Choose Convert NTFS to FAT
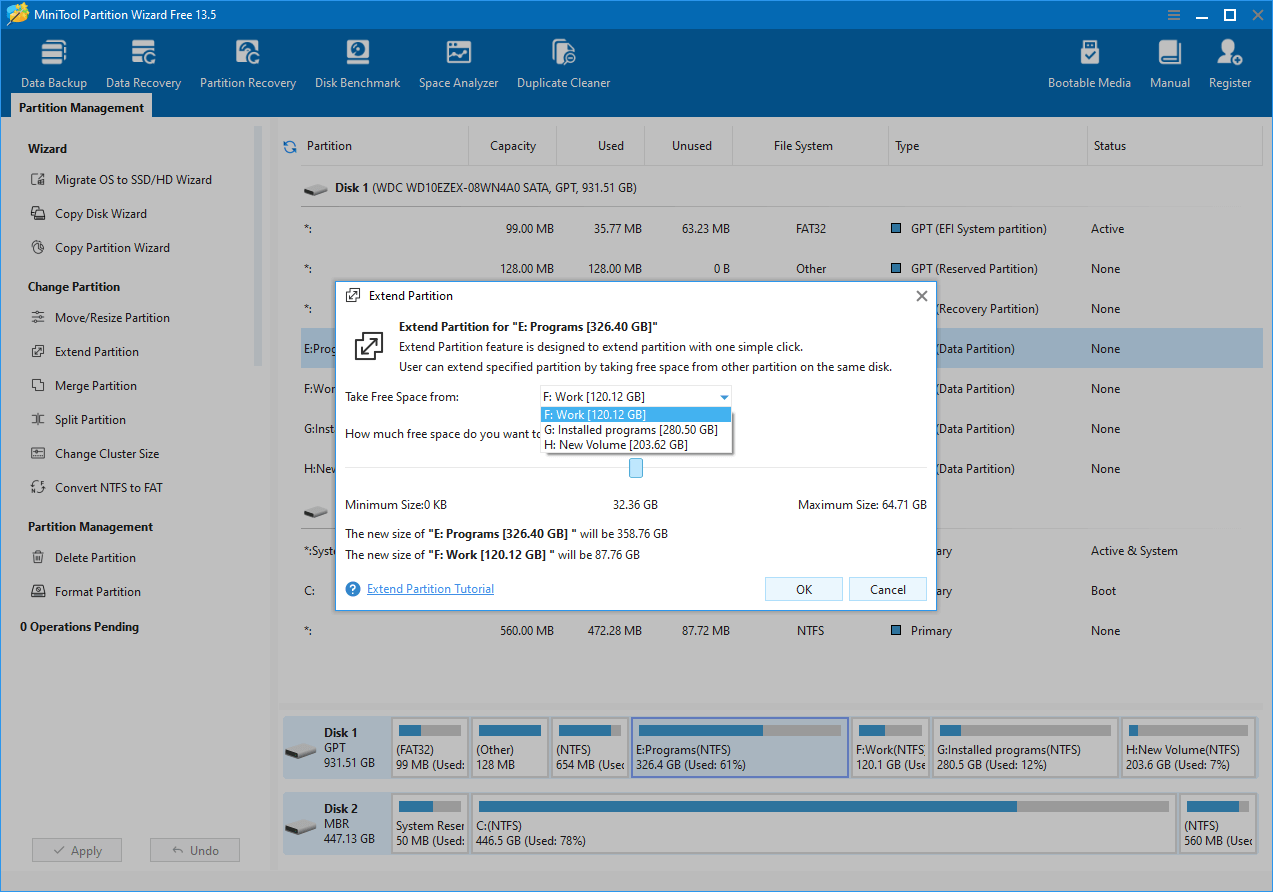The height and width of the screenshot is (892, 1273). tap(96, 488)
